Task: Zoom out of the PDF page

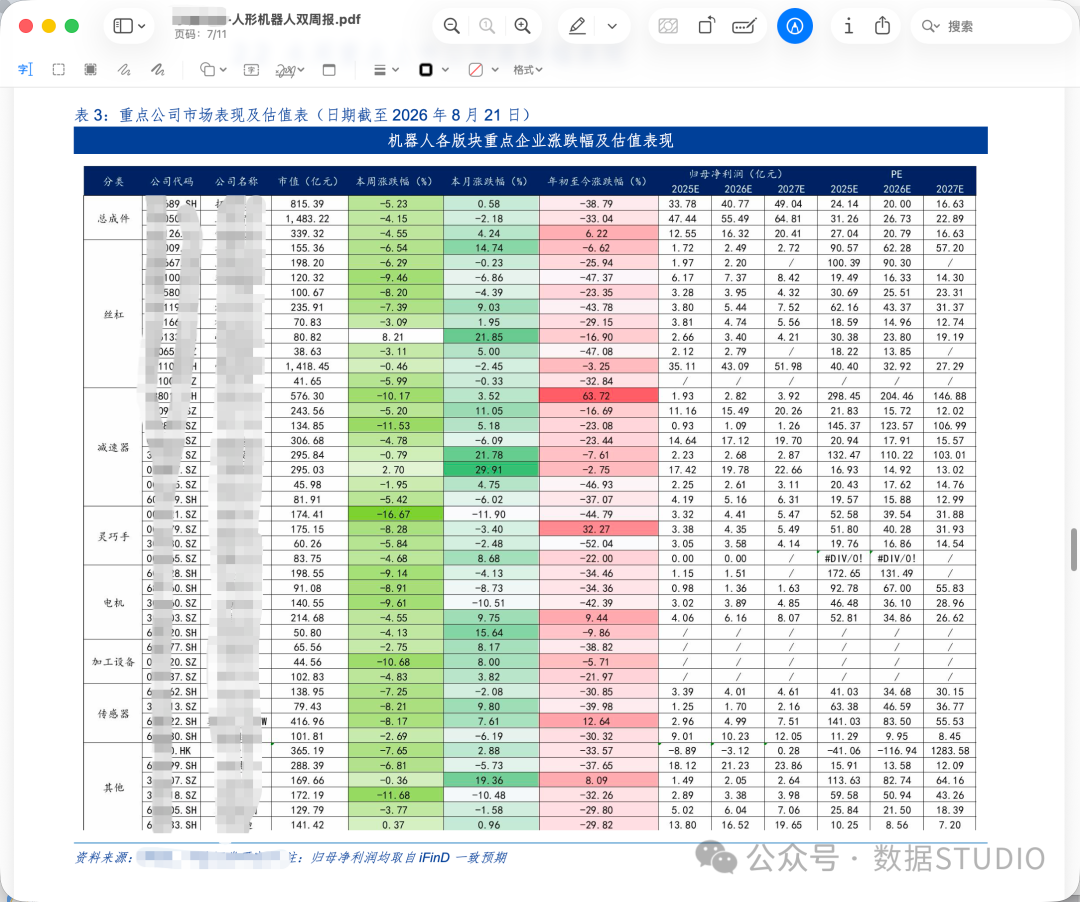Action: (x=451, y=26)
